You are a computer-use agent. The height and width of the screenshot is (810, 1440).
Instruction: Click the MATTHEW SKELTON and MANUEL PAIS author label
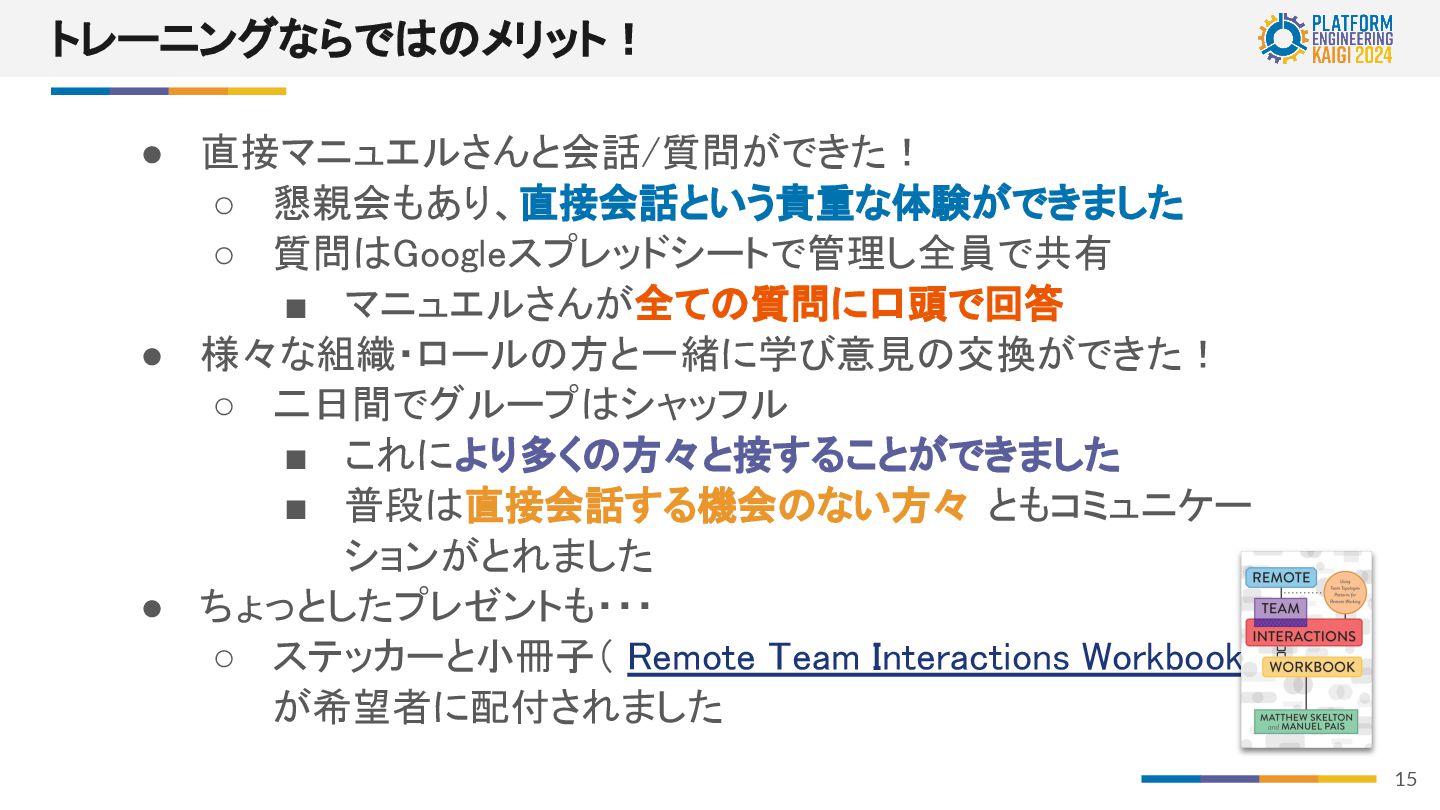pos(1306,722)
